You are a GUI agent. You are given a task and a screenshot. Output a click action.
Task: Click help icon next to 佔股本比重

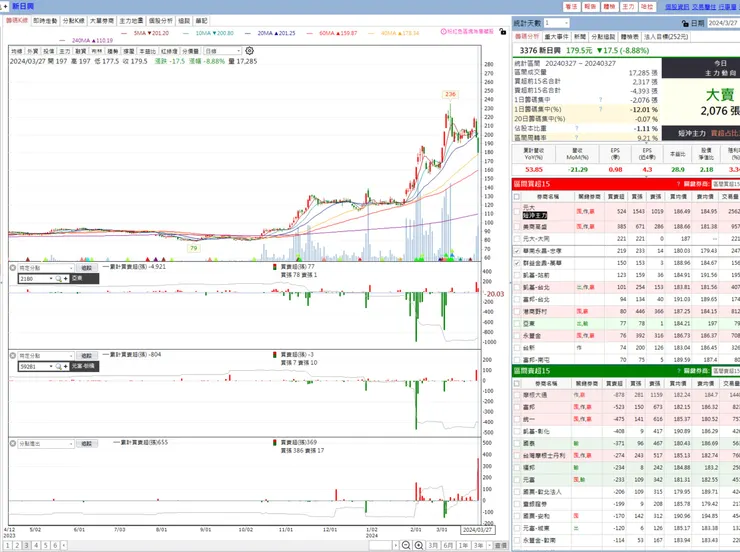pos(577,128)
